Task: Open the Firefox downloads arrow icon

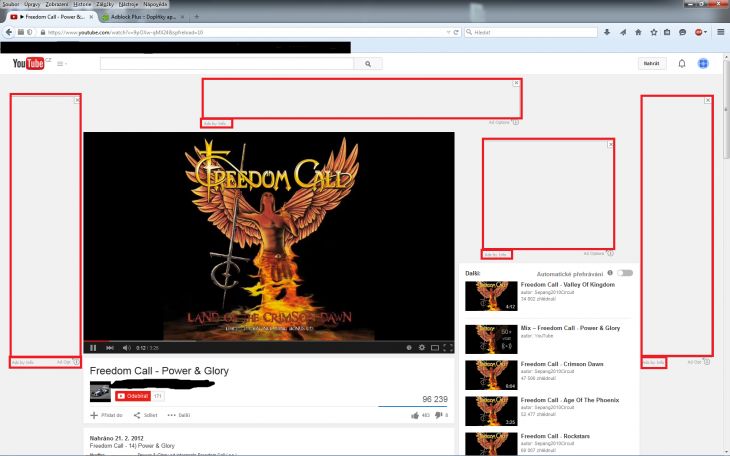Action: [x=607, y=32]
